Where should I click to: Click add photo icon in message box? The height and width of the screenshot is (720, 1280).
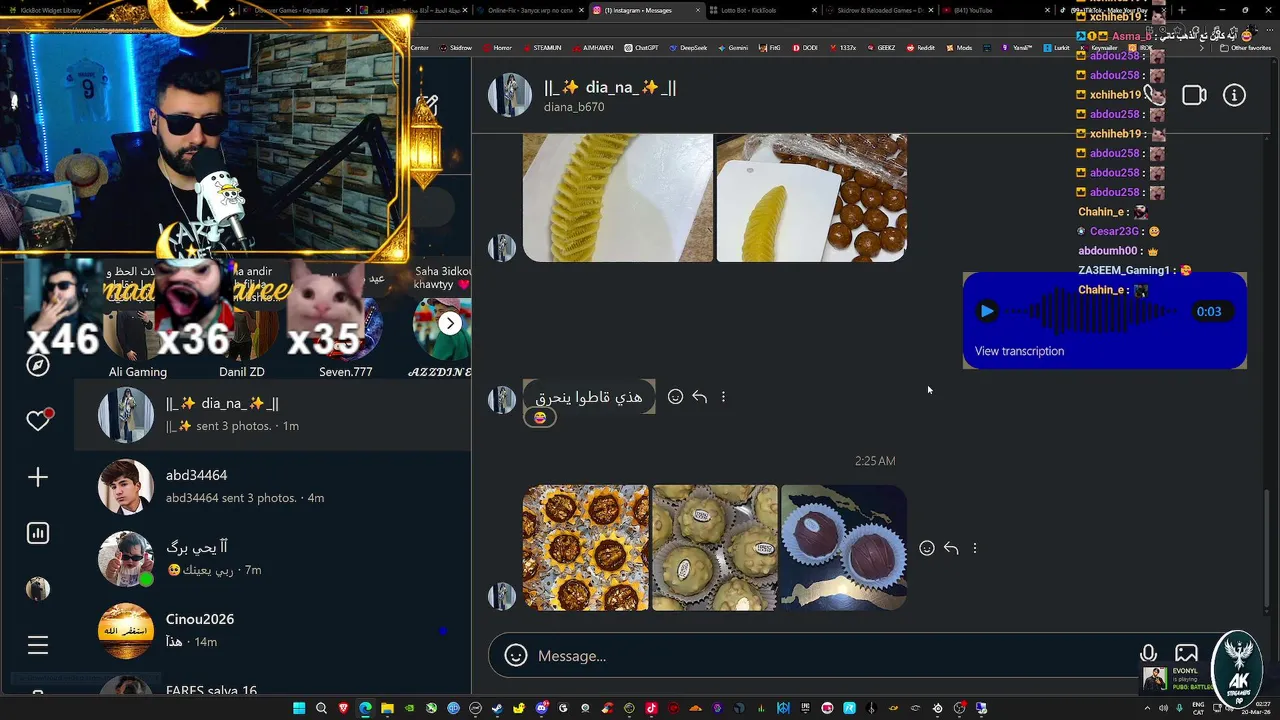[x=1186, y=654]
